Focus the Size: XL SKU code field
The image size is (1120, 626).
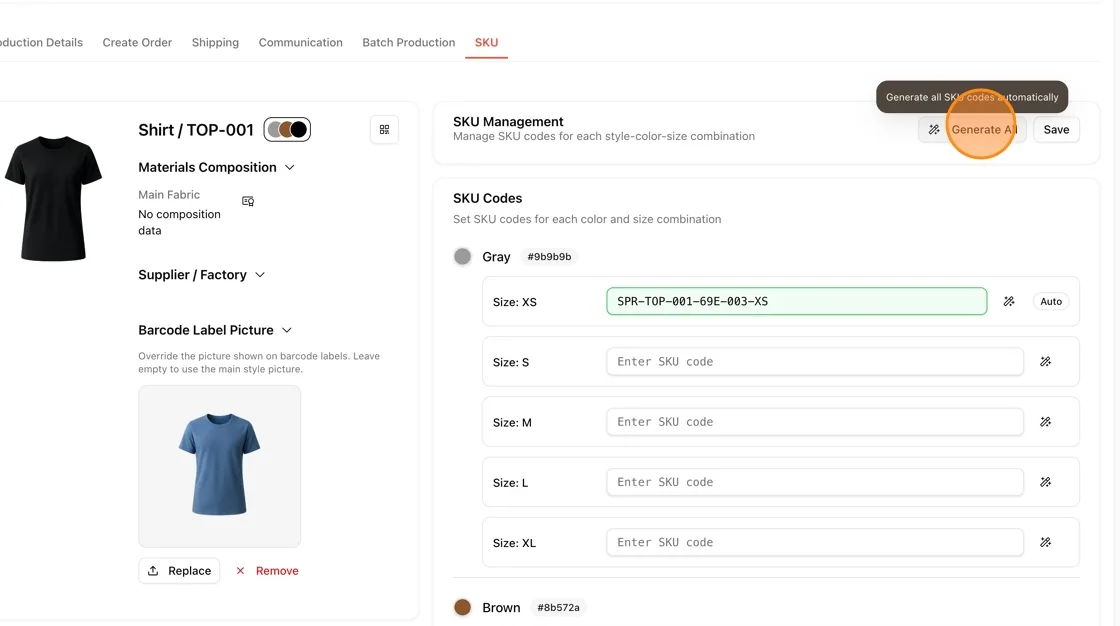(x=814, y=542)
